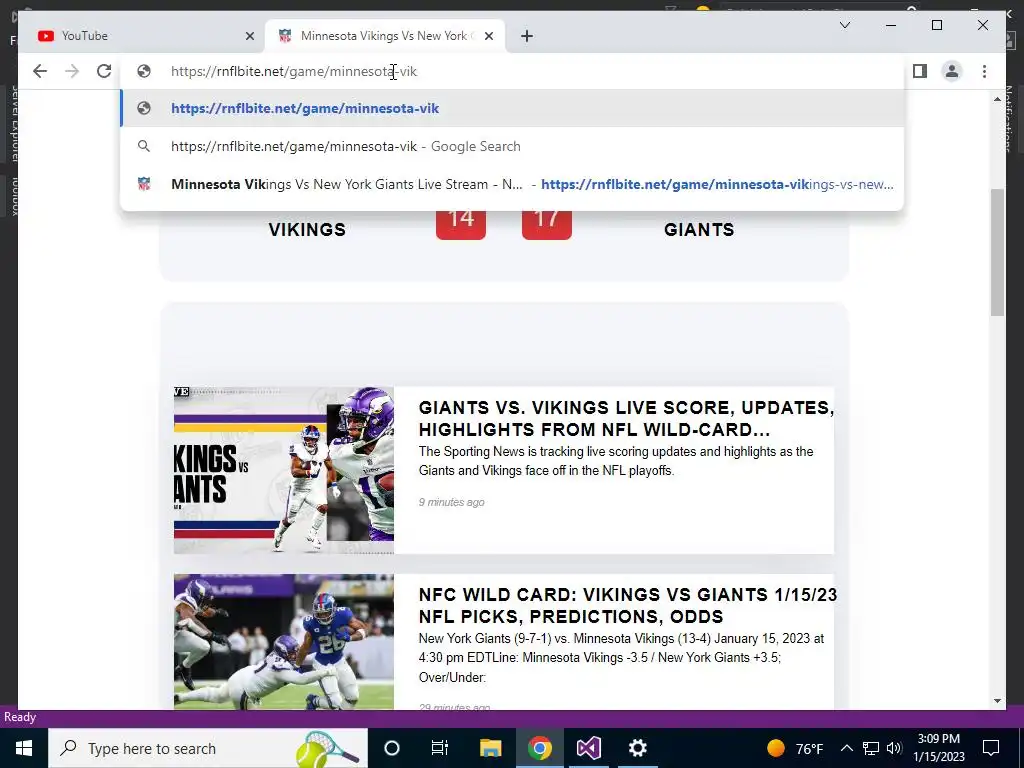
Task: Open Visual Studio from taskbar
Action: tap(588, 748)
